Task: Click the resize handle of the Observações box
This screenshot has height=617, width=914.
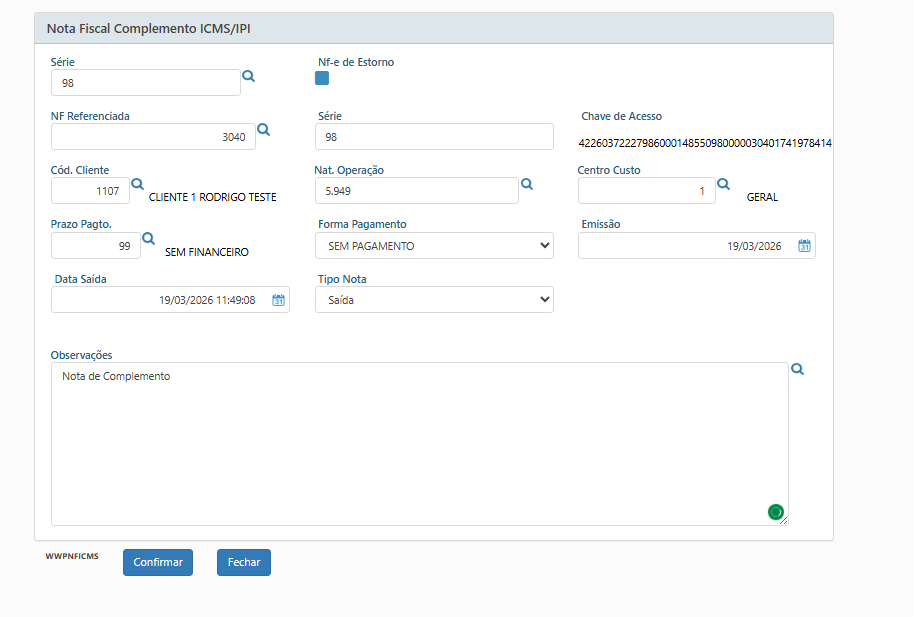Action: point(783,520)
